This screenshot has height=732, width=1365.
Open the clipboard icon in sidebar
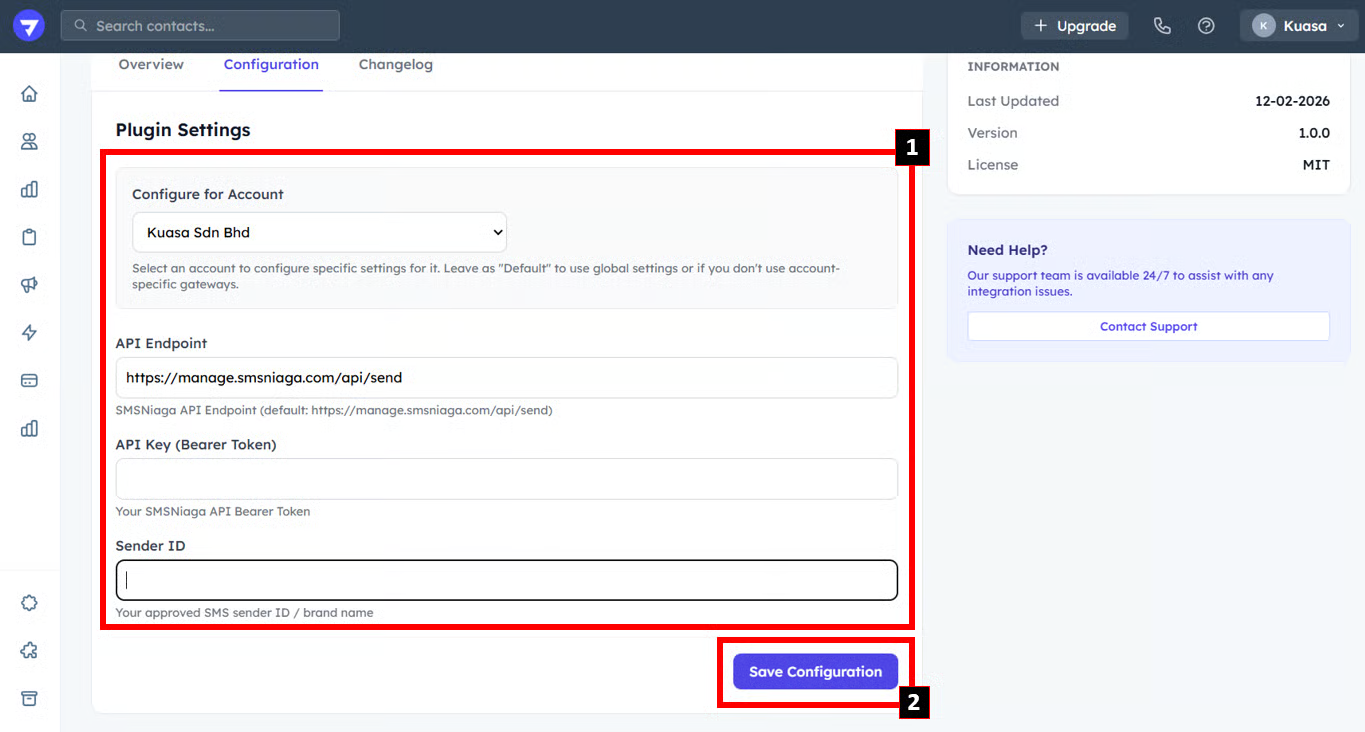point(29,237)
